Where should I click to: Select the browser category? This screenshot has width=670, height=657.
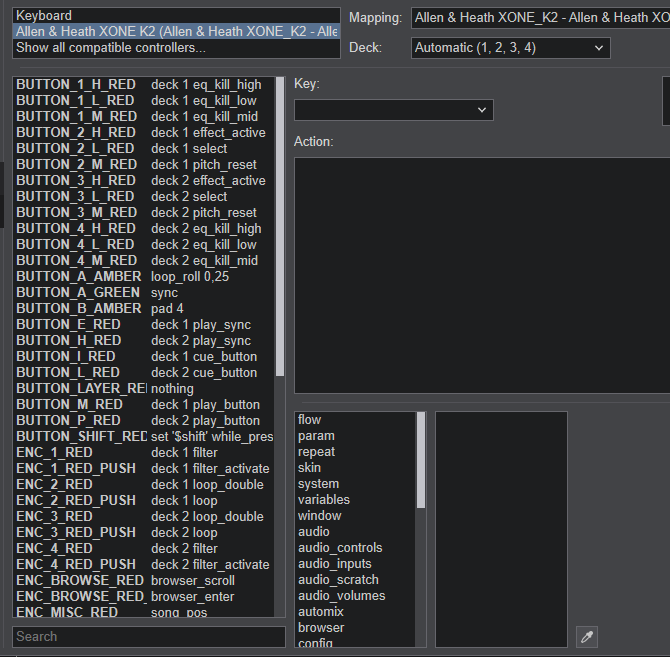(x=356, y=628)
